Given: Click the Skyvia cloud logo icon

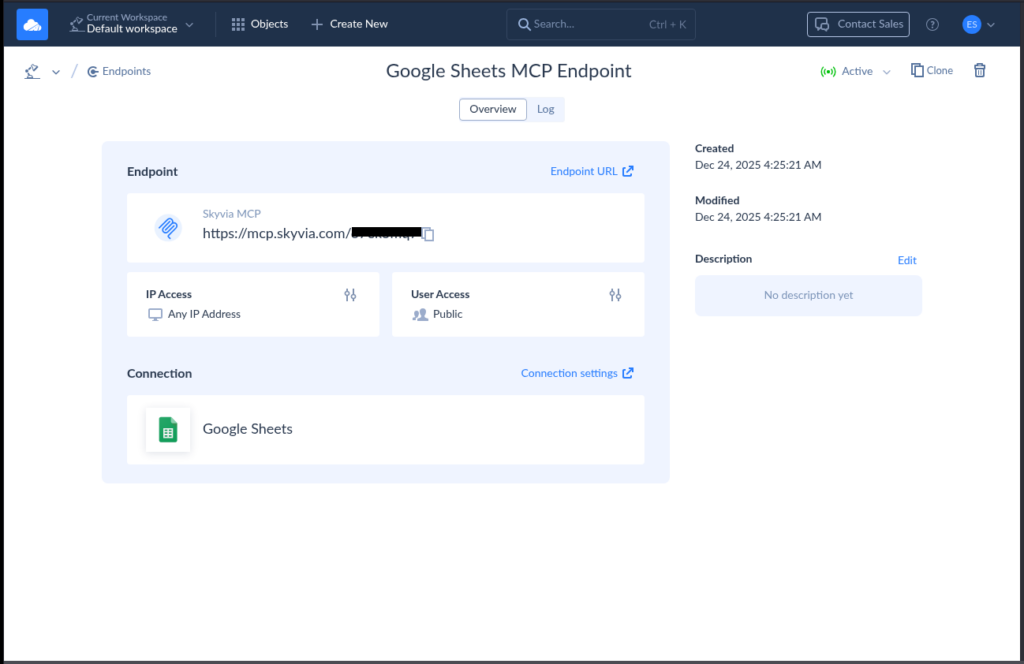Looking at the screenshot, I should click(32, 24).
